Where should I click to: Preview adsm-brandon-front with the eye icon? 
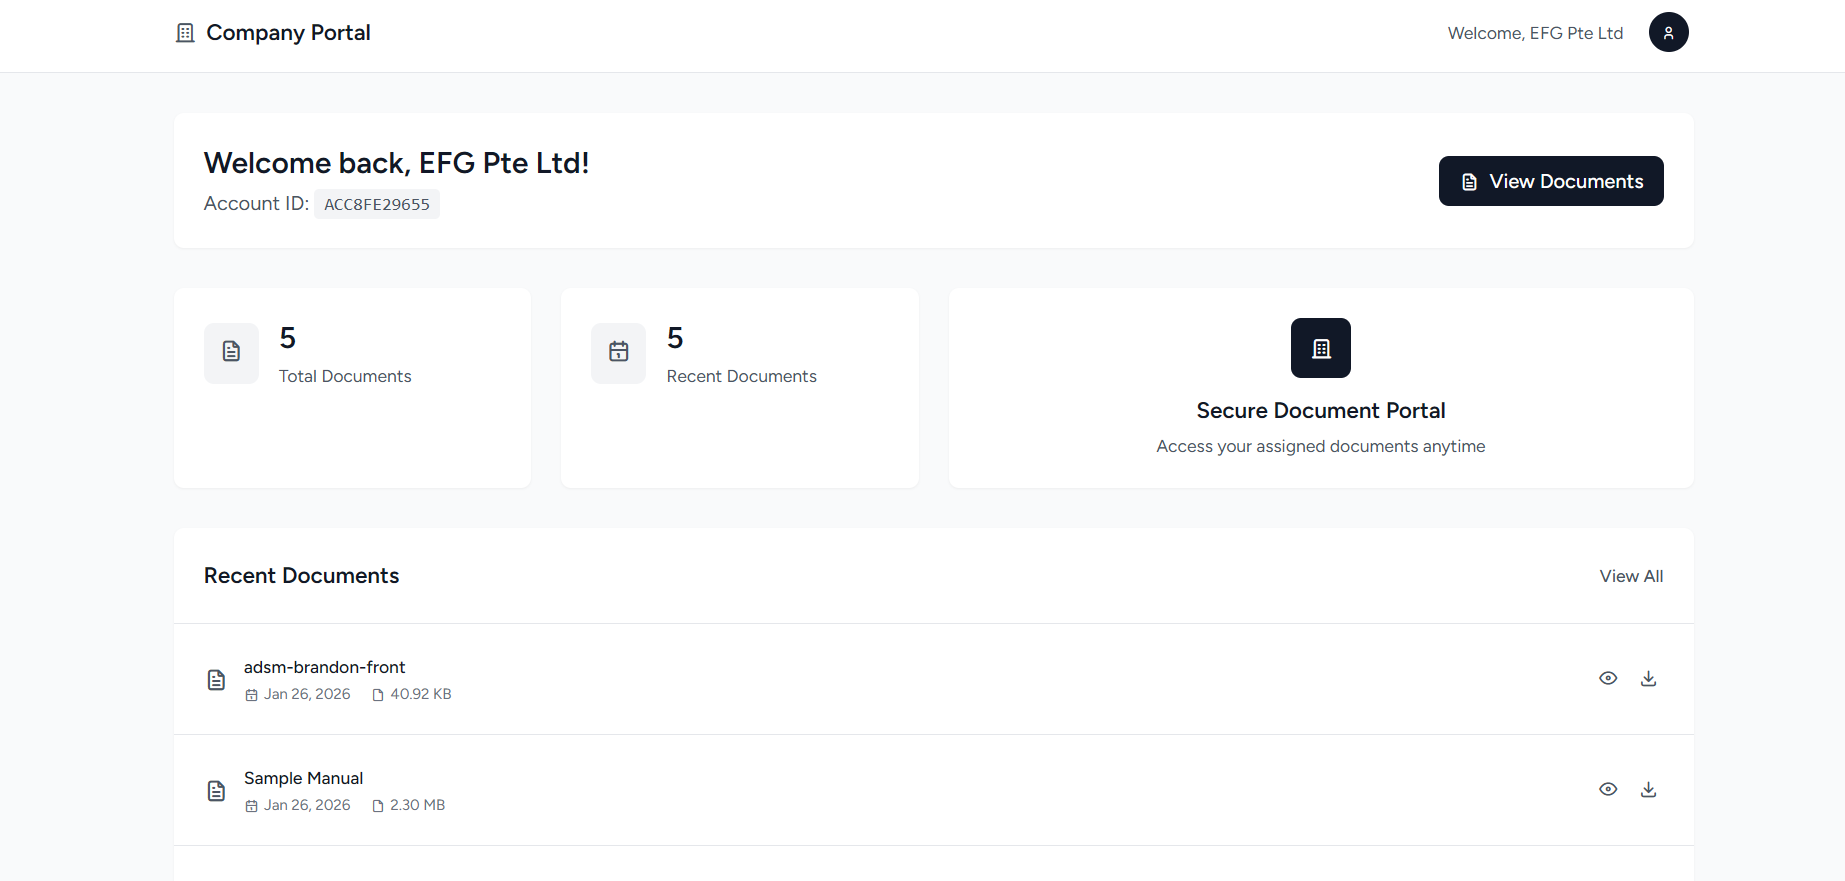pos(1608,678)
